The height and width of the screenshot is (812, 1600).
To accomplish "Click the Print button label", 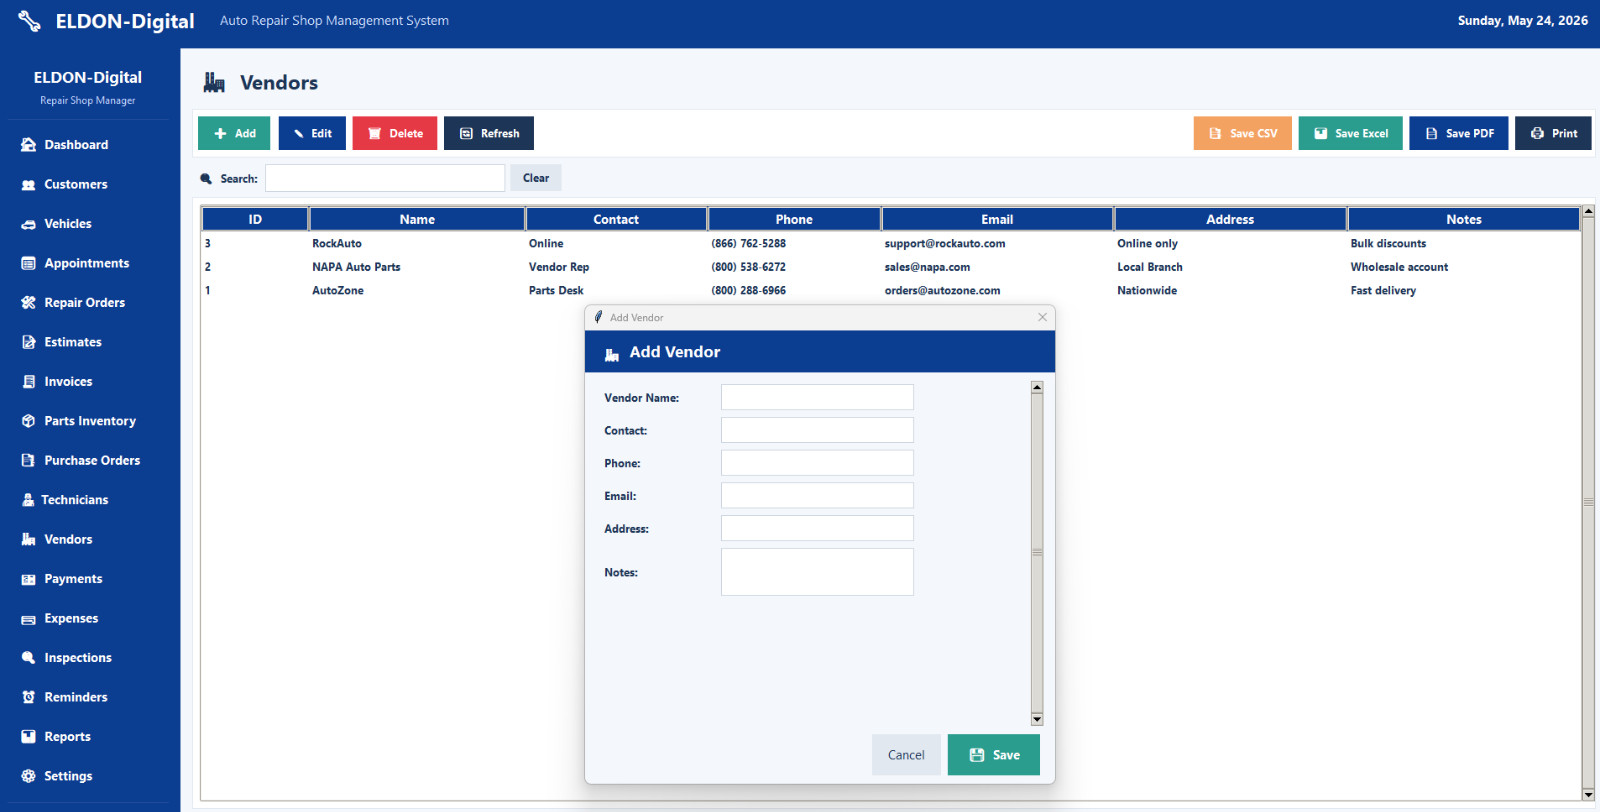I will tap(1565, 134).
